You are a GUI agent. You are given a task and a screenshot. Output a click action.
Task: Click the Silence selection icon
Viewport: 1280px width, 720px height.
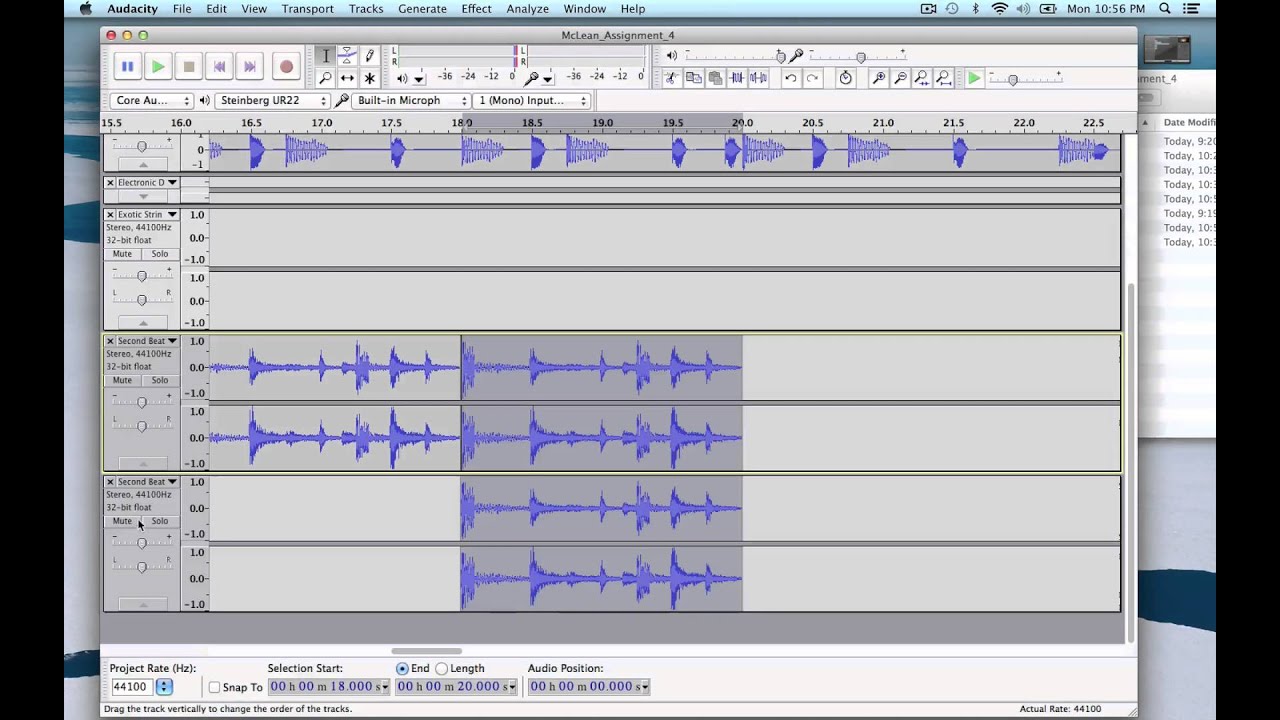point(759,78)
